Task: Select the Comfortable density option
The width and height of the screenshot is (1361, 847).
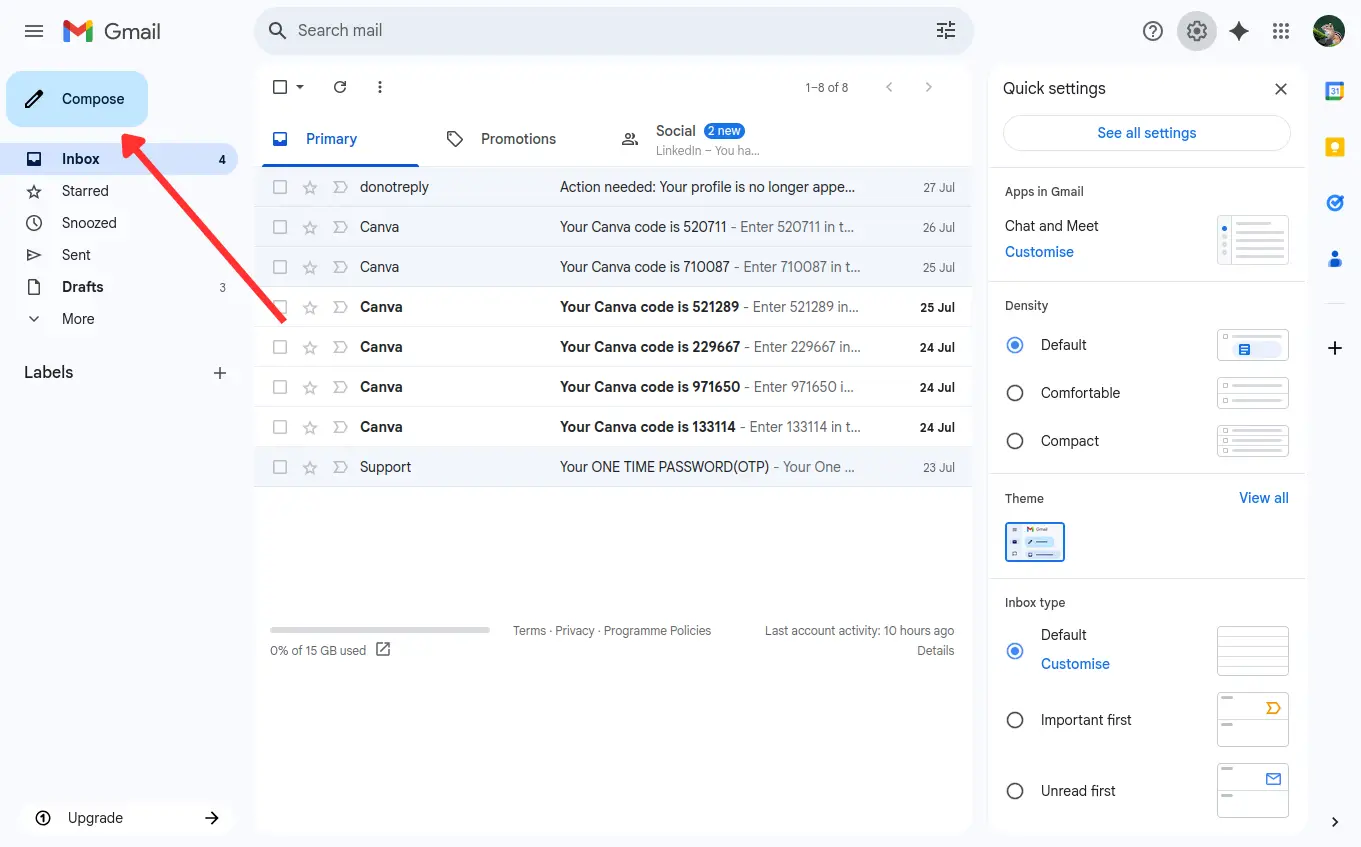Action: (x=1015, y=393)
